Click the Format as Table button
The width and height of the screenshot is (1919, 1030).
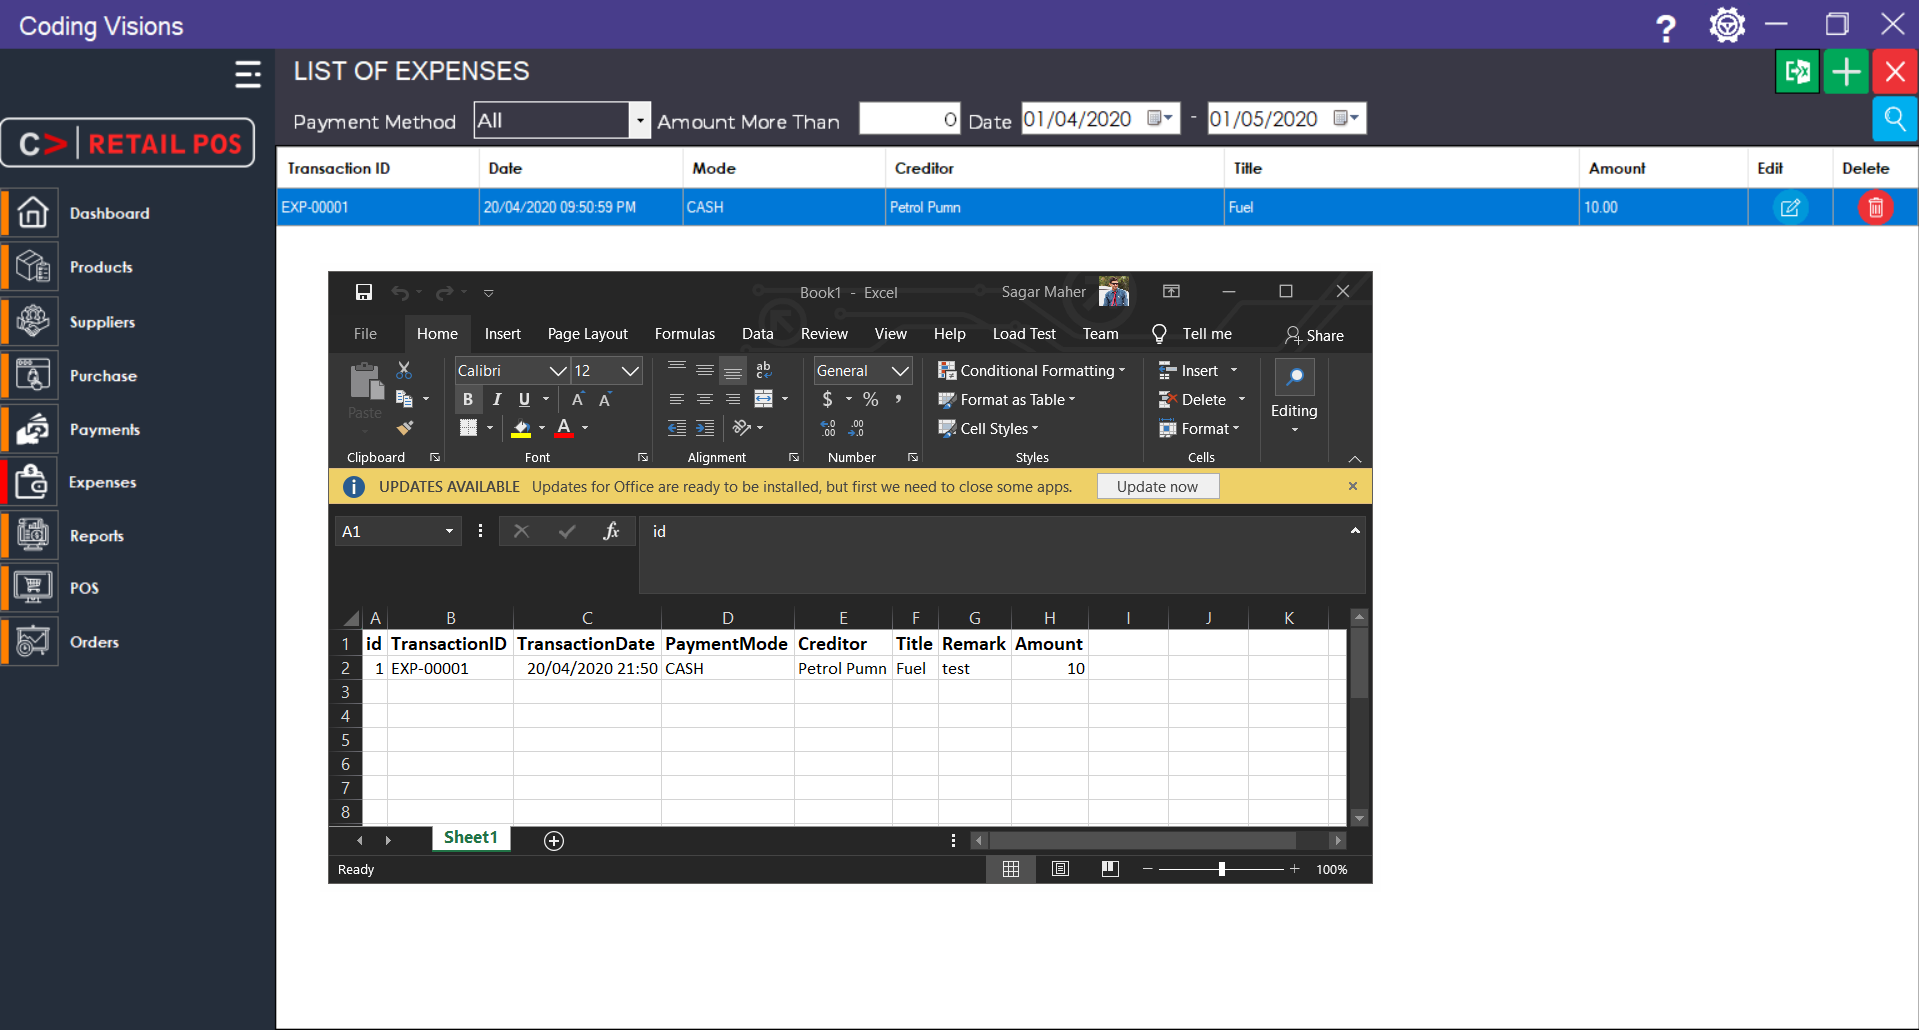tap(1007, 400)
